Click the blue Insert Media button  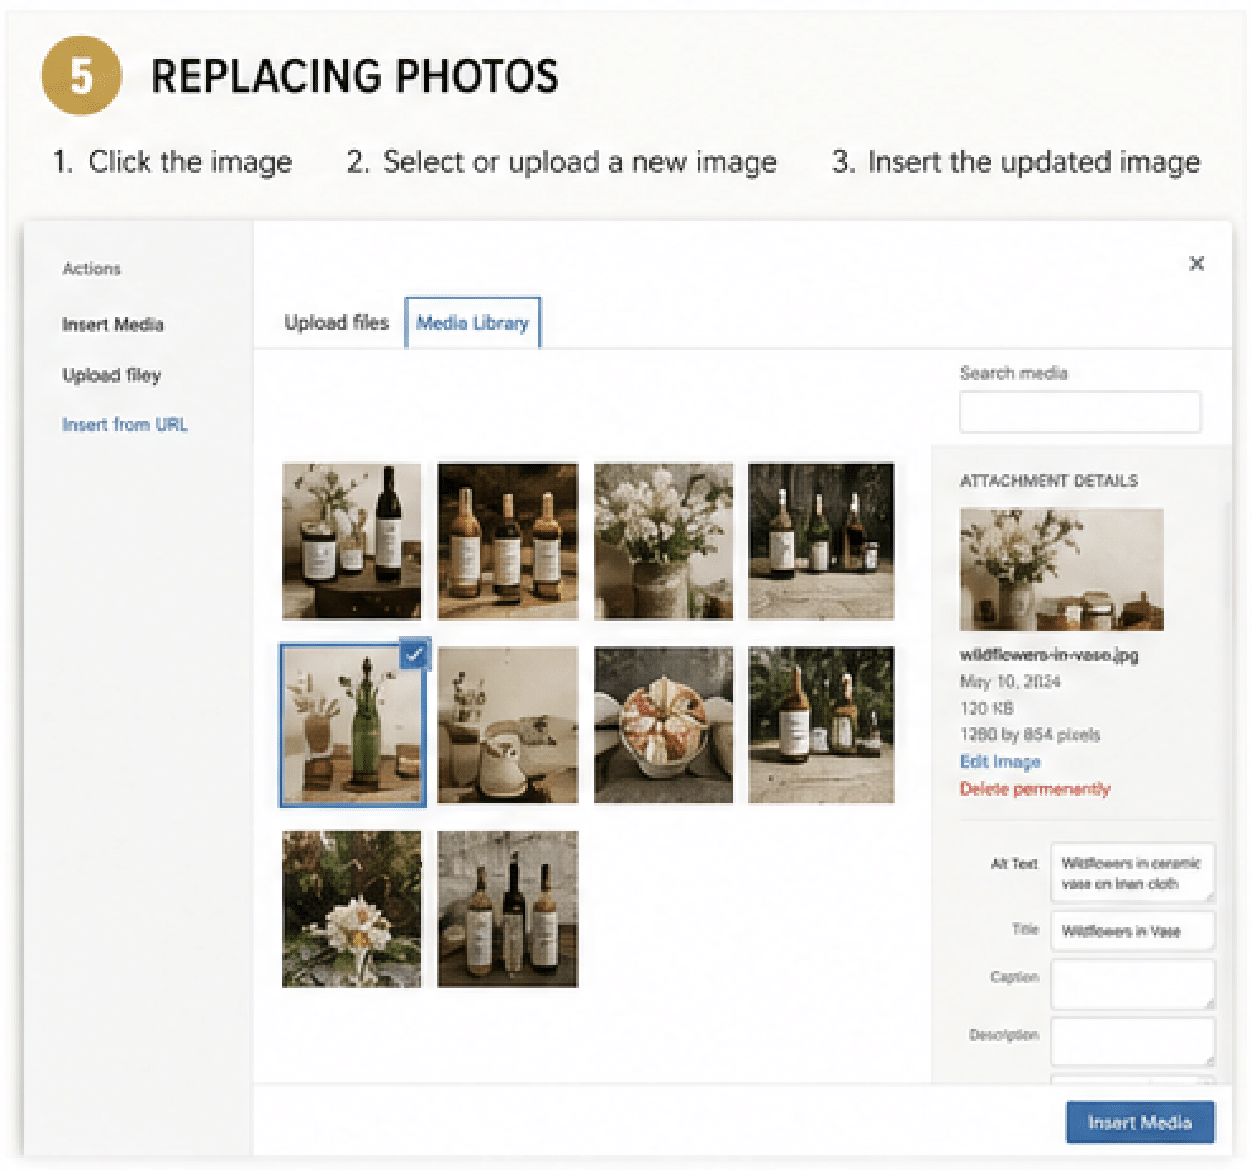pyautogui.click(x=1140, y=1122)
